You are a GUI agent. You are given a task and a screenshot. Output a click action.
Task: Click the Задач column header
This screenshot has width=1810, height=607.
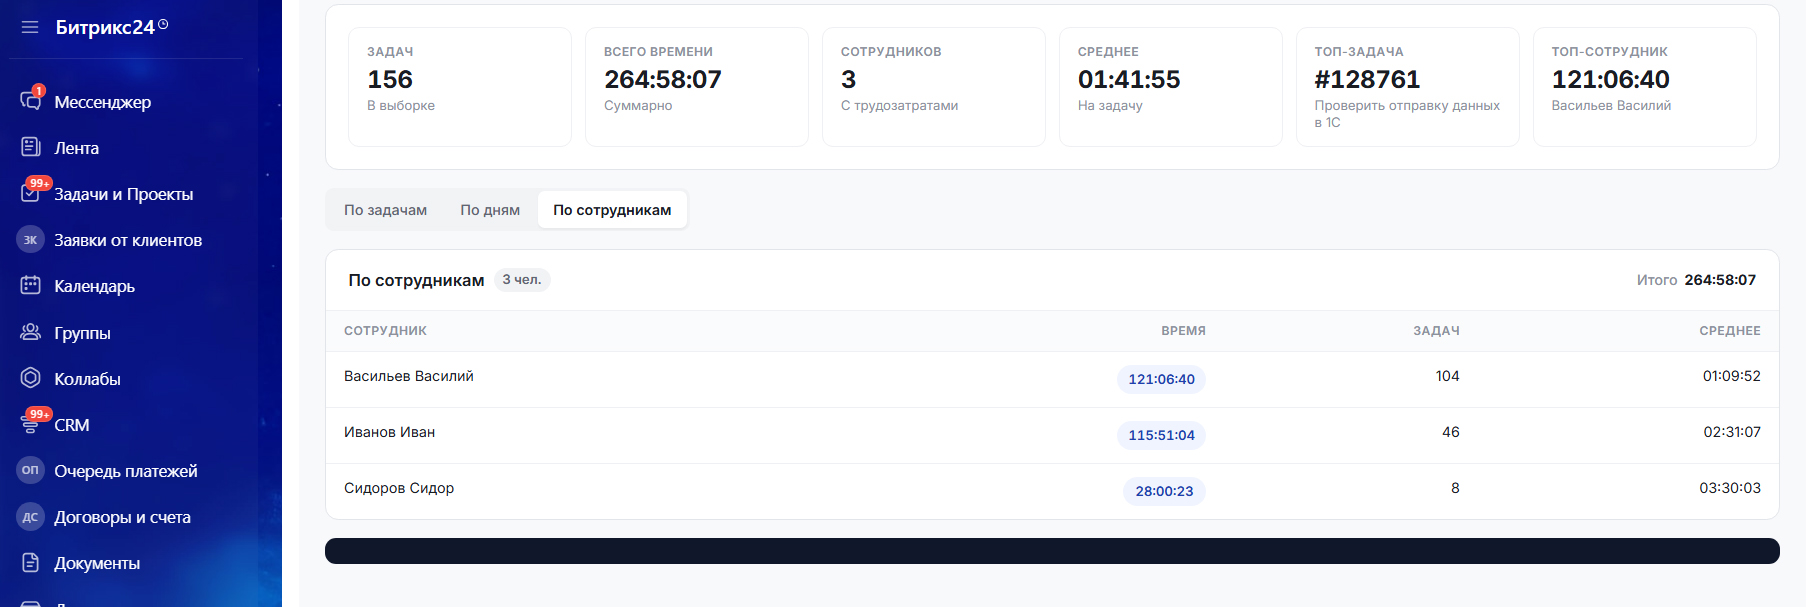(1436, 331)
